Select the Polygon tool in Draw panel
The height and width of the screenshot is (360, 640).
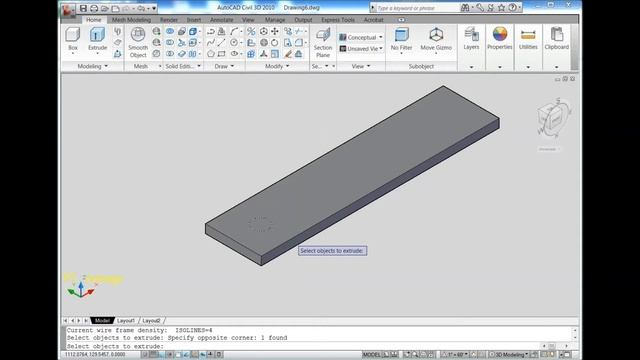pyautogui.click(x=211, y=53)
